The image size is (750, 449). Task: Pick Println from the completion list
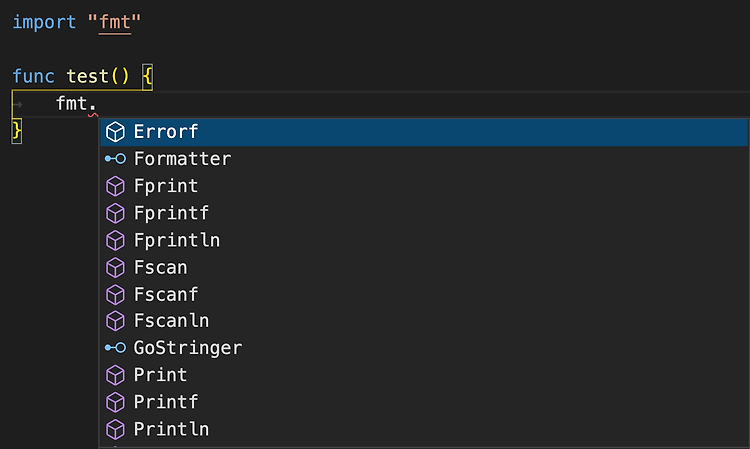tap(424, 429)
